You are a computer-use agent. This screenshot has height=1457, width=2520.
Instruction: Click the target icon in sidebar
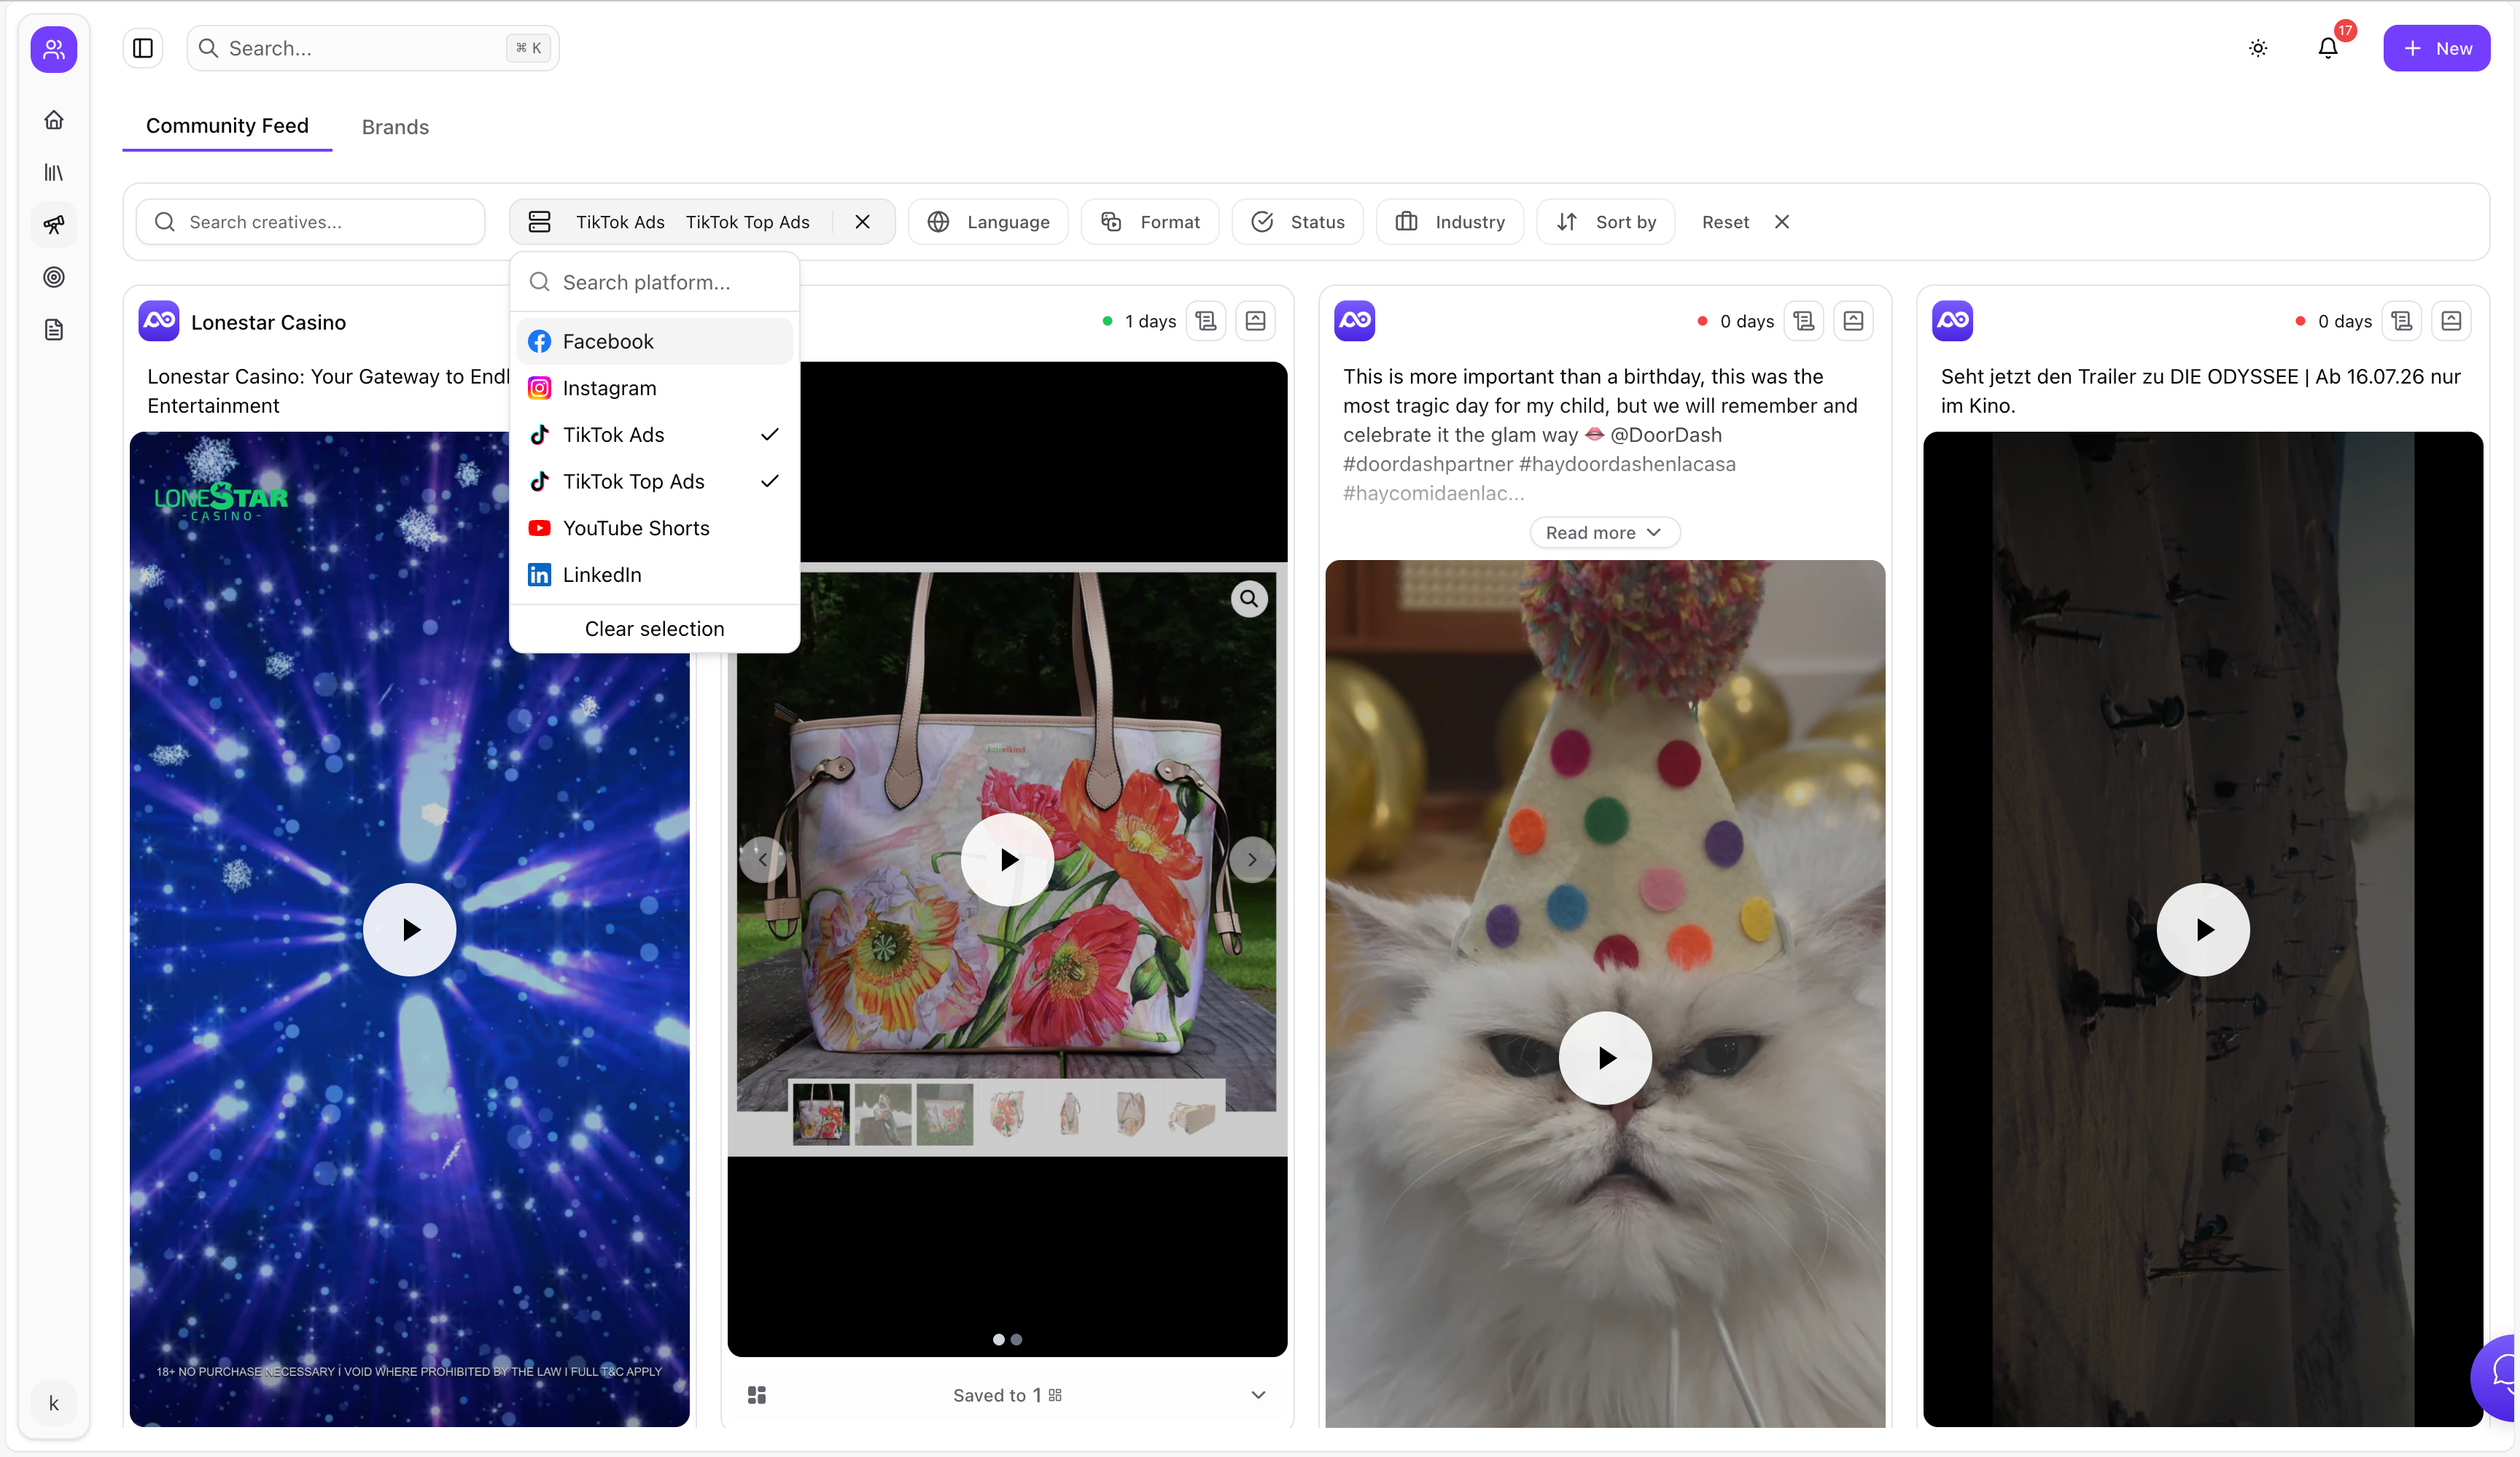point(54,277)
